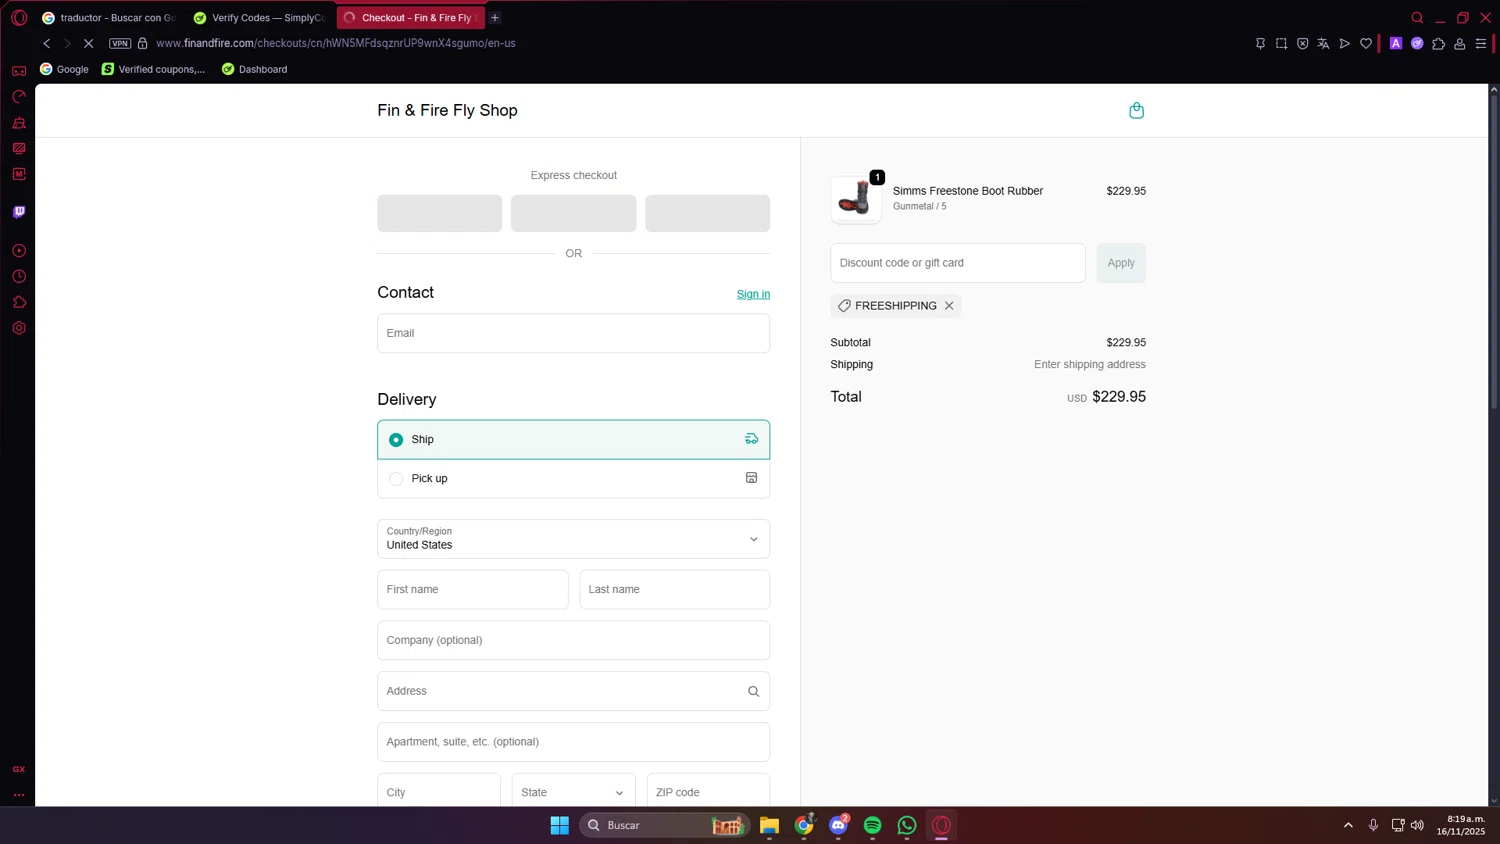1500x844 pixels.
Task: Open the Twitch sidebar panel
Action: pos(19,212)
